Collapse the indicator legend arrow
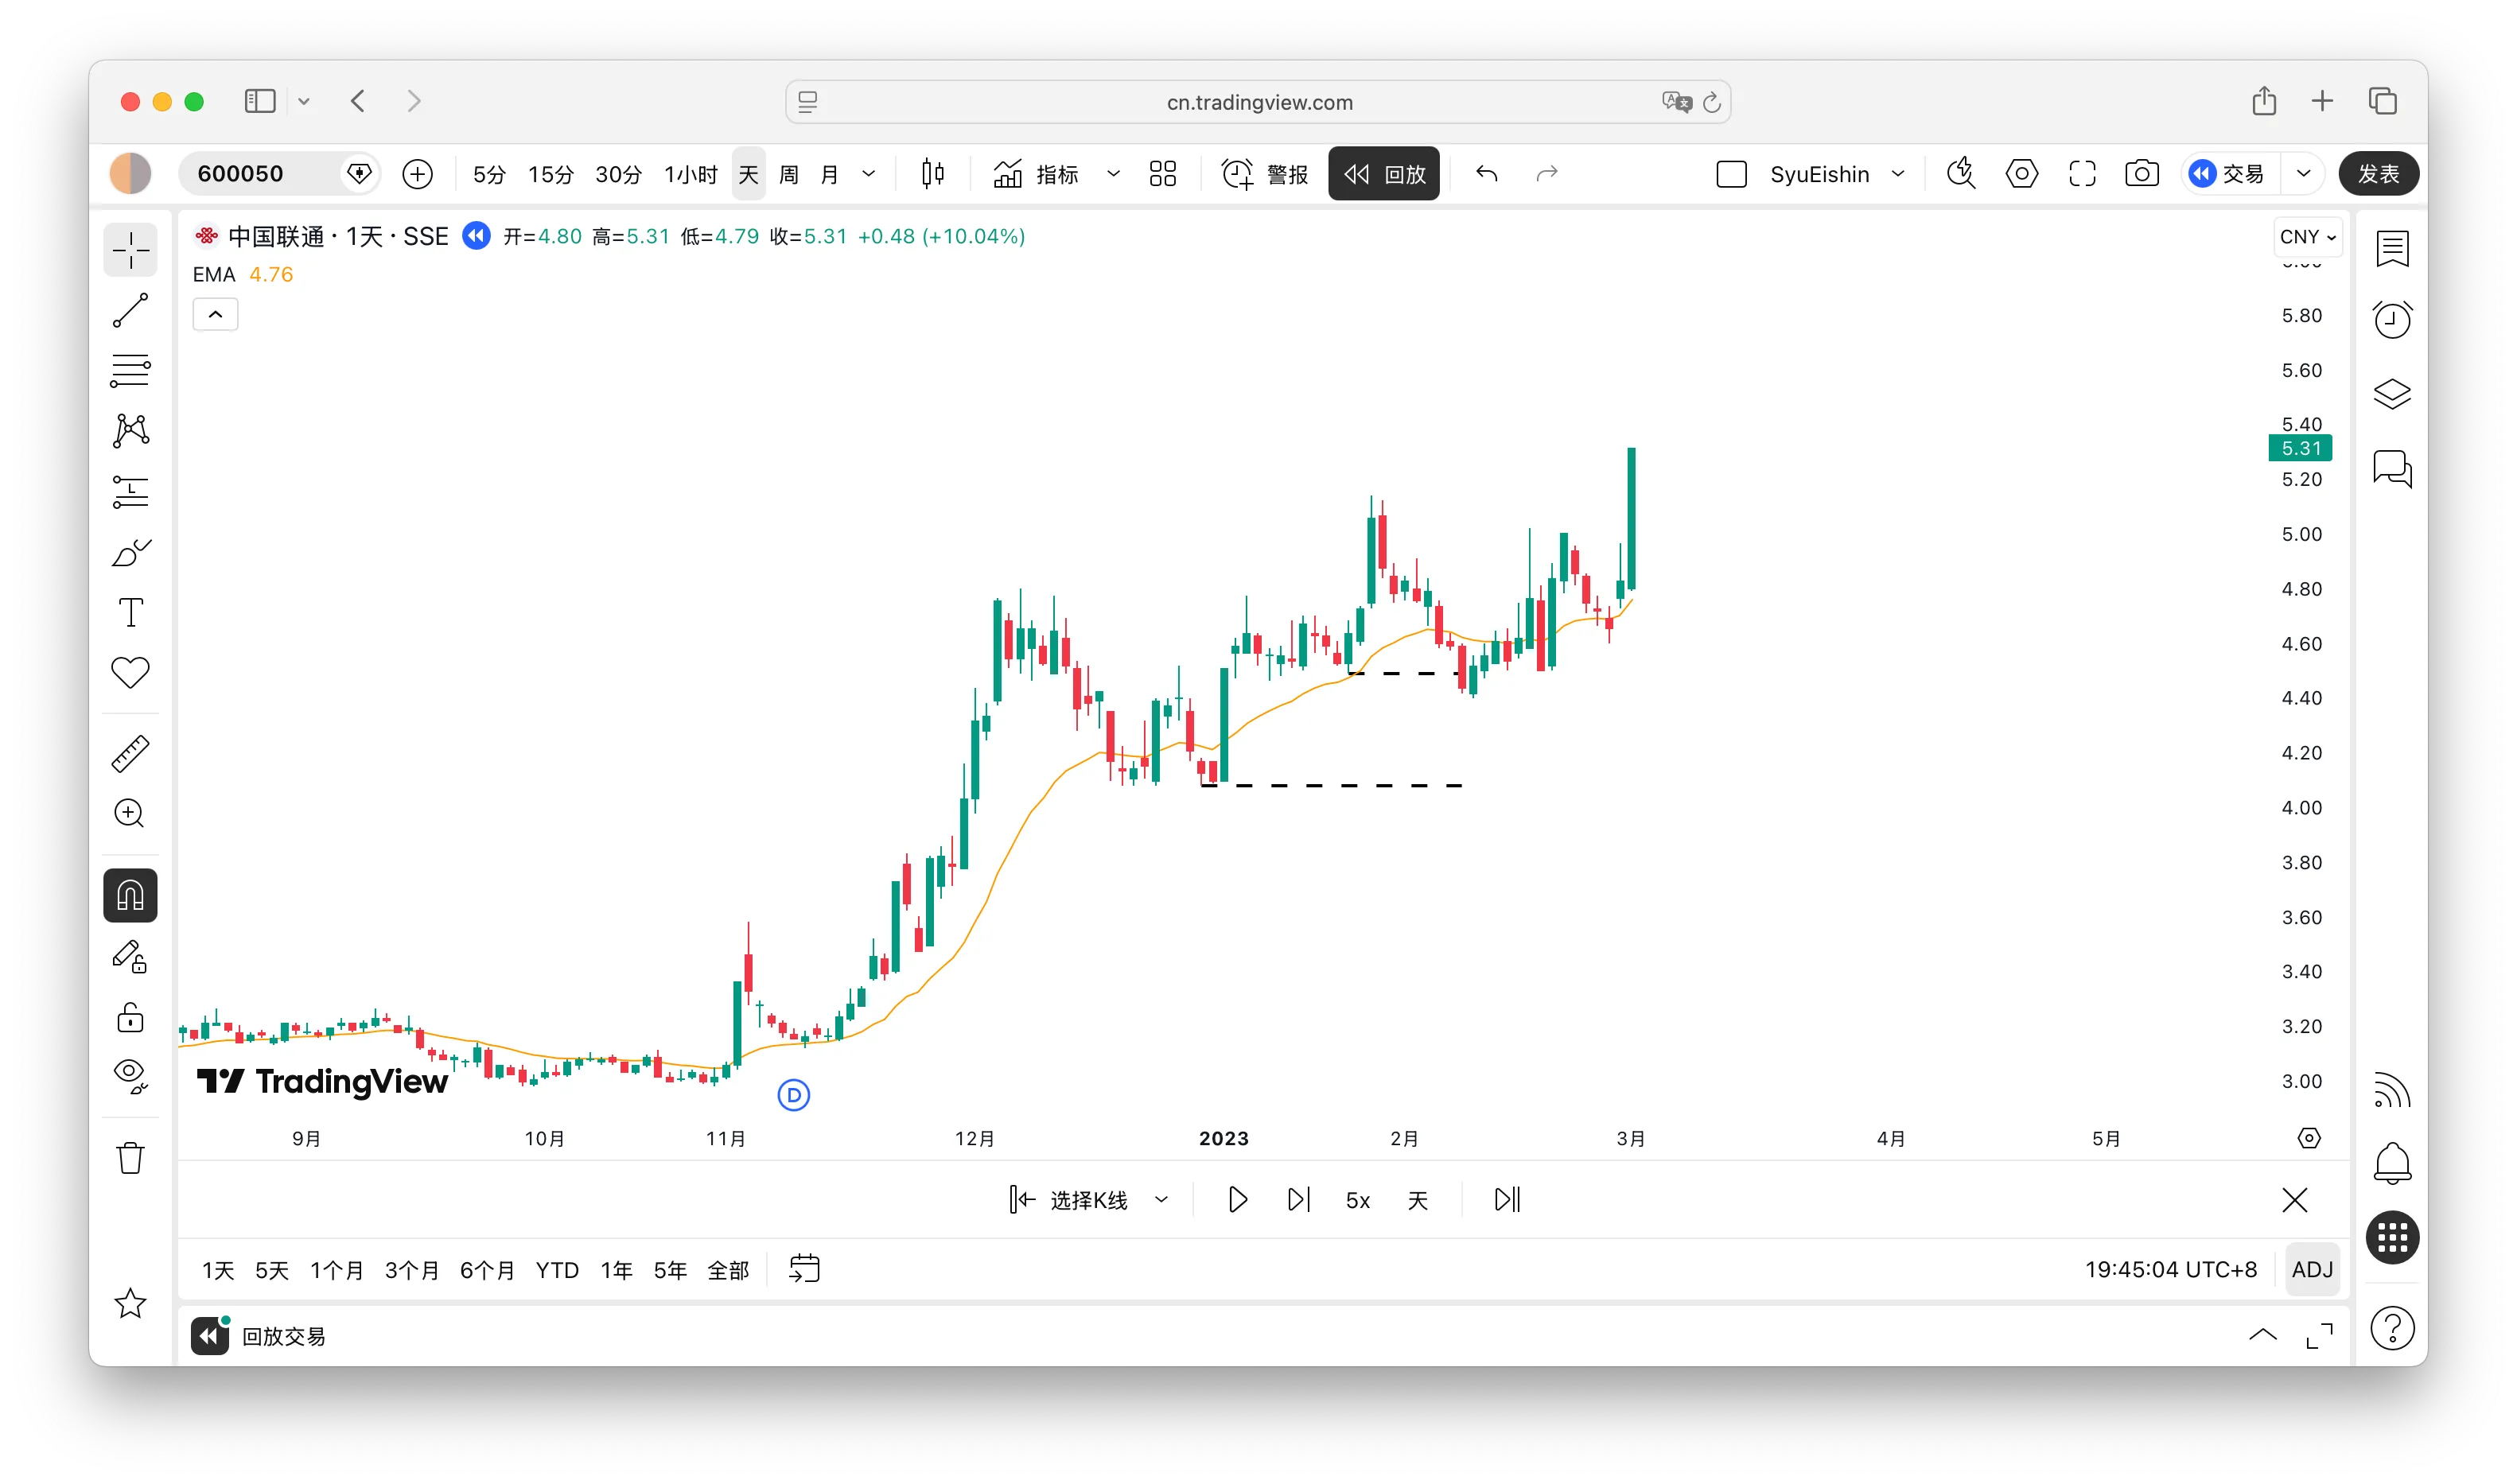2517x1484 pixels. click(x=215, y=315)
